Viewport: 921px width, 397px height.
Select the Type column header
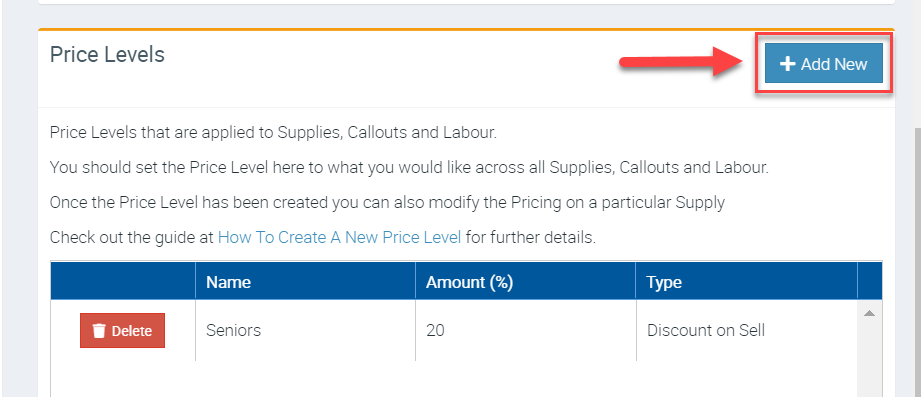[747, 282]
